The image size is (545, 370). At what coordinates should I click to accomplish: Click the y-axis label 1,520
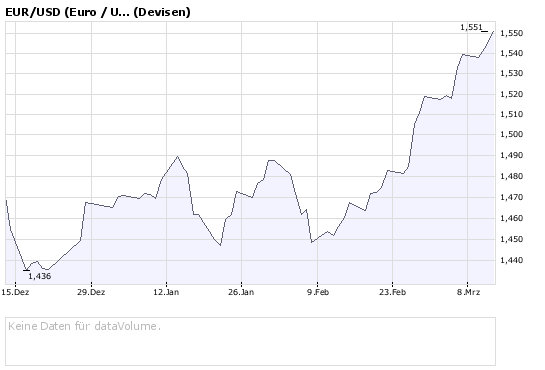[x=511, y=94]
